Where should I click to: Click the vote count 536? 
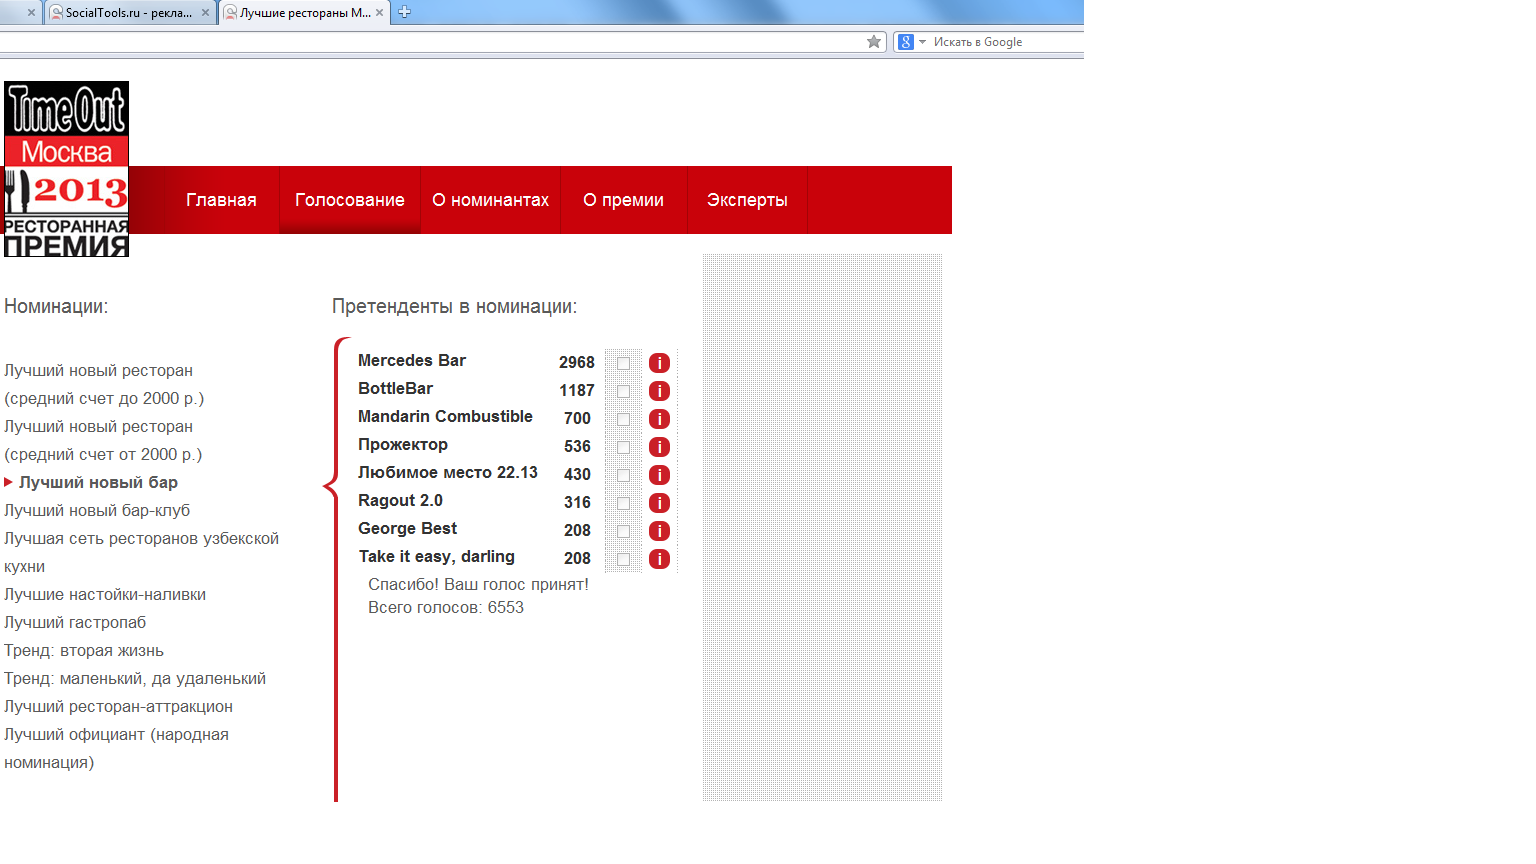pyautogui.click(x=577, y=446)
